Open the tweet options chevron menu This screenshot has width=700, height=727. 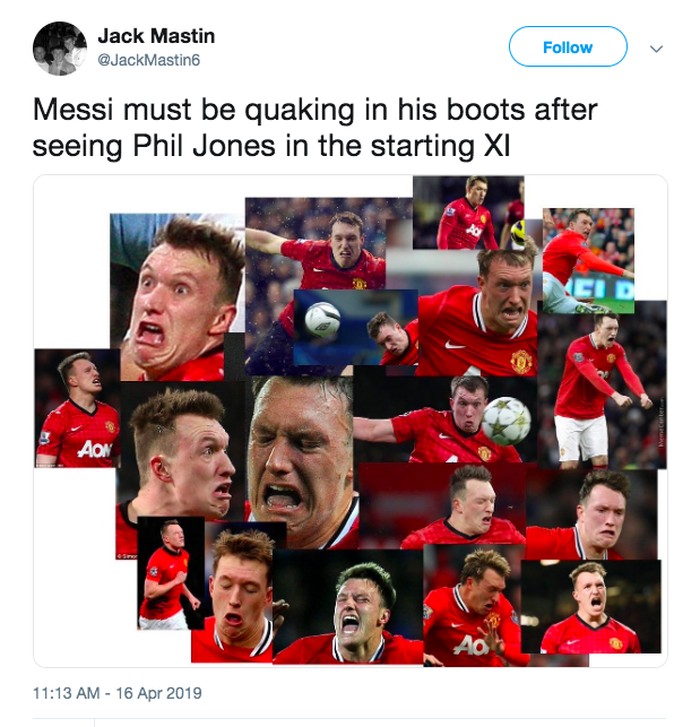pos(656,48)
